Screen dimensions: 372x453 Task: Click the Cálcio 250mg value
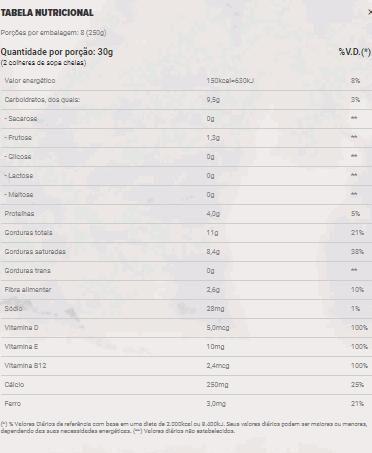pos(217,385)
